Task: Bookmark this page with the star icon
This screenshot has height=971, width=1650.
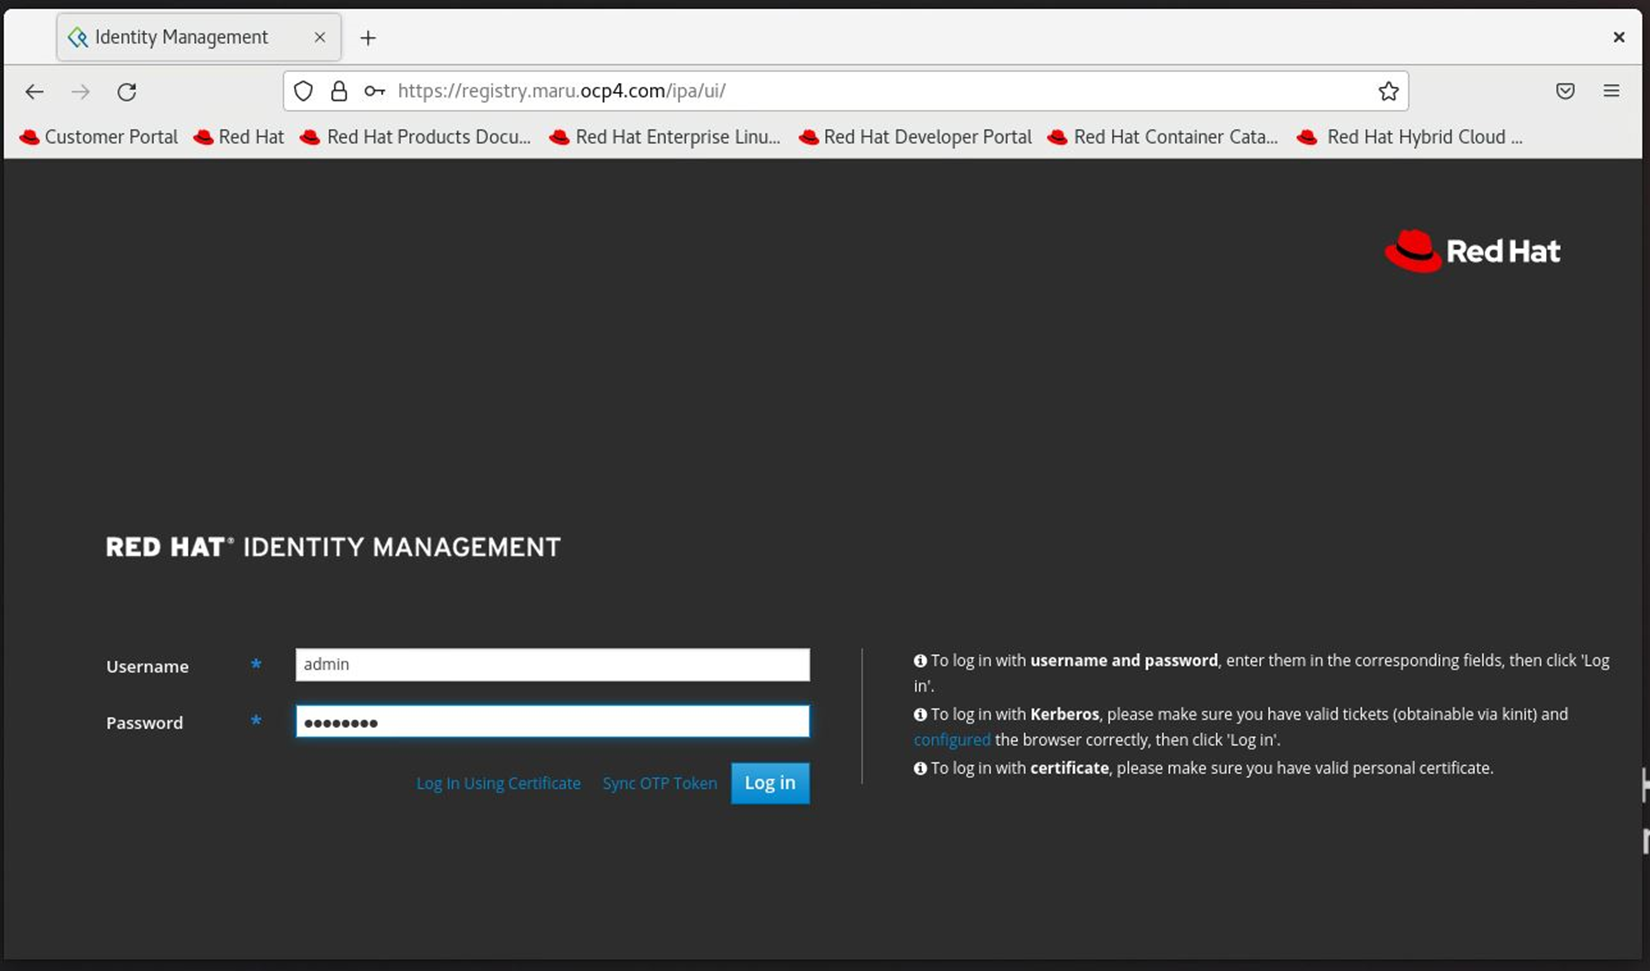Action: [1388, 91]
